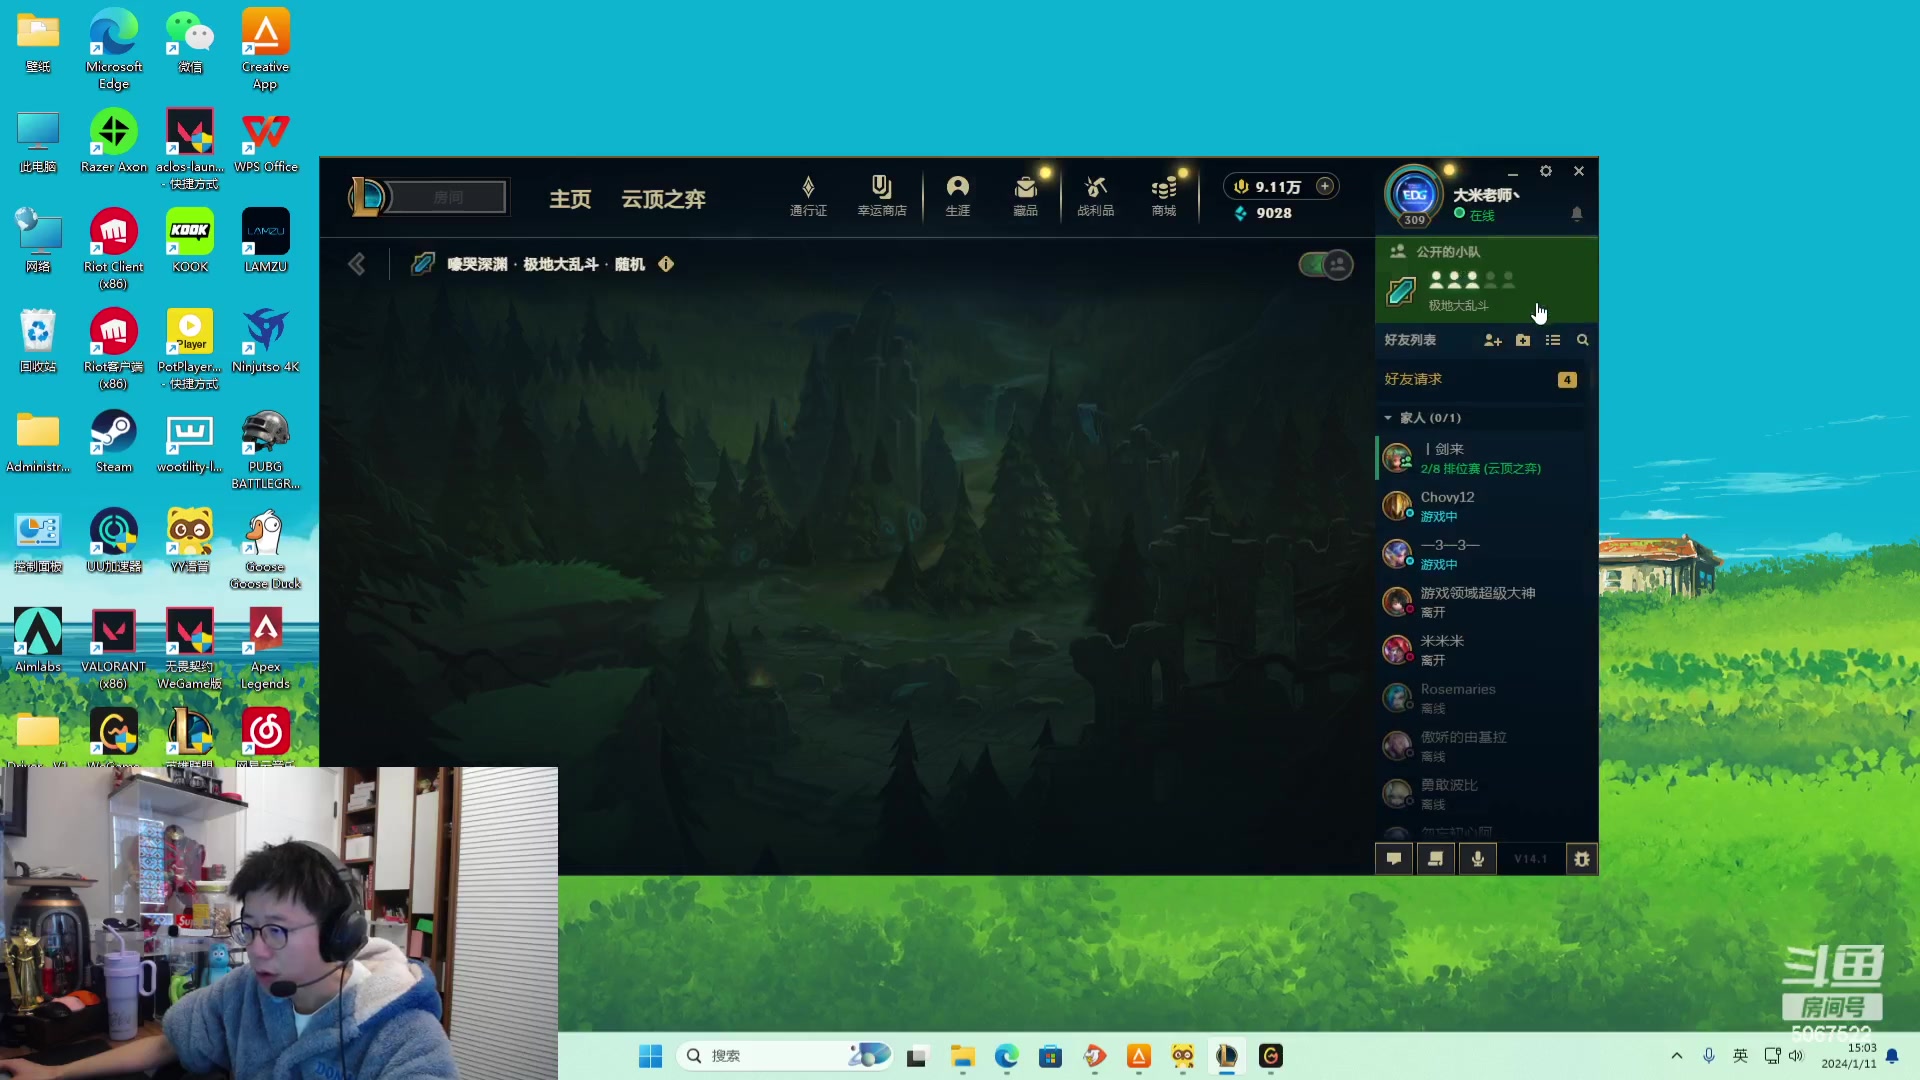Open the bug report gear icon beside V14.1

click(1582, 859)
